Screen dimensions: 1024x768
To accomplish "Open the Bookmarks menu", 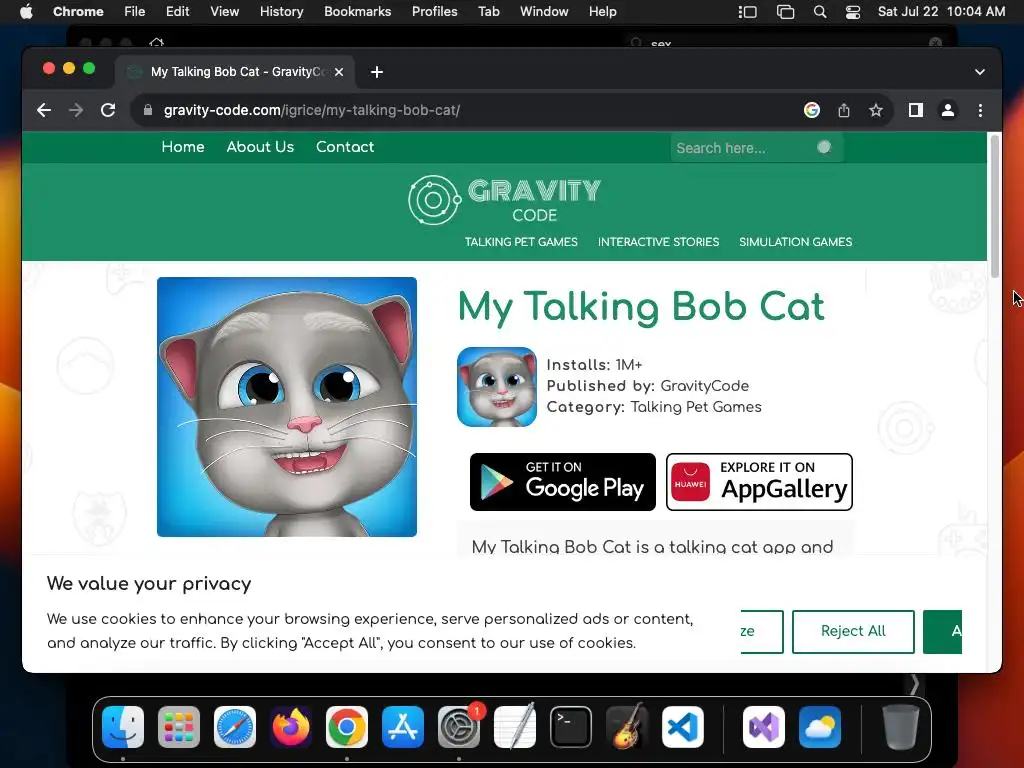I will (x=358, y=12).
